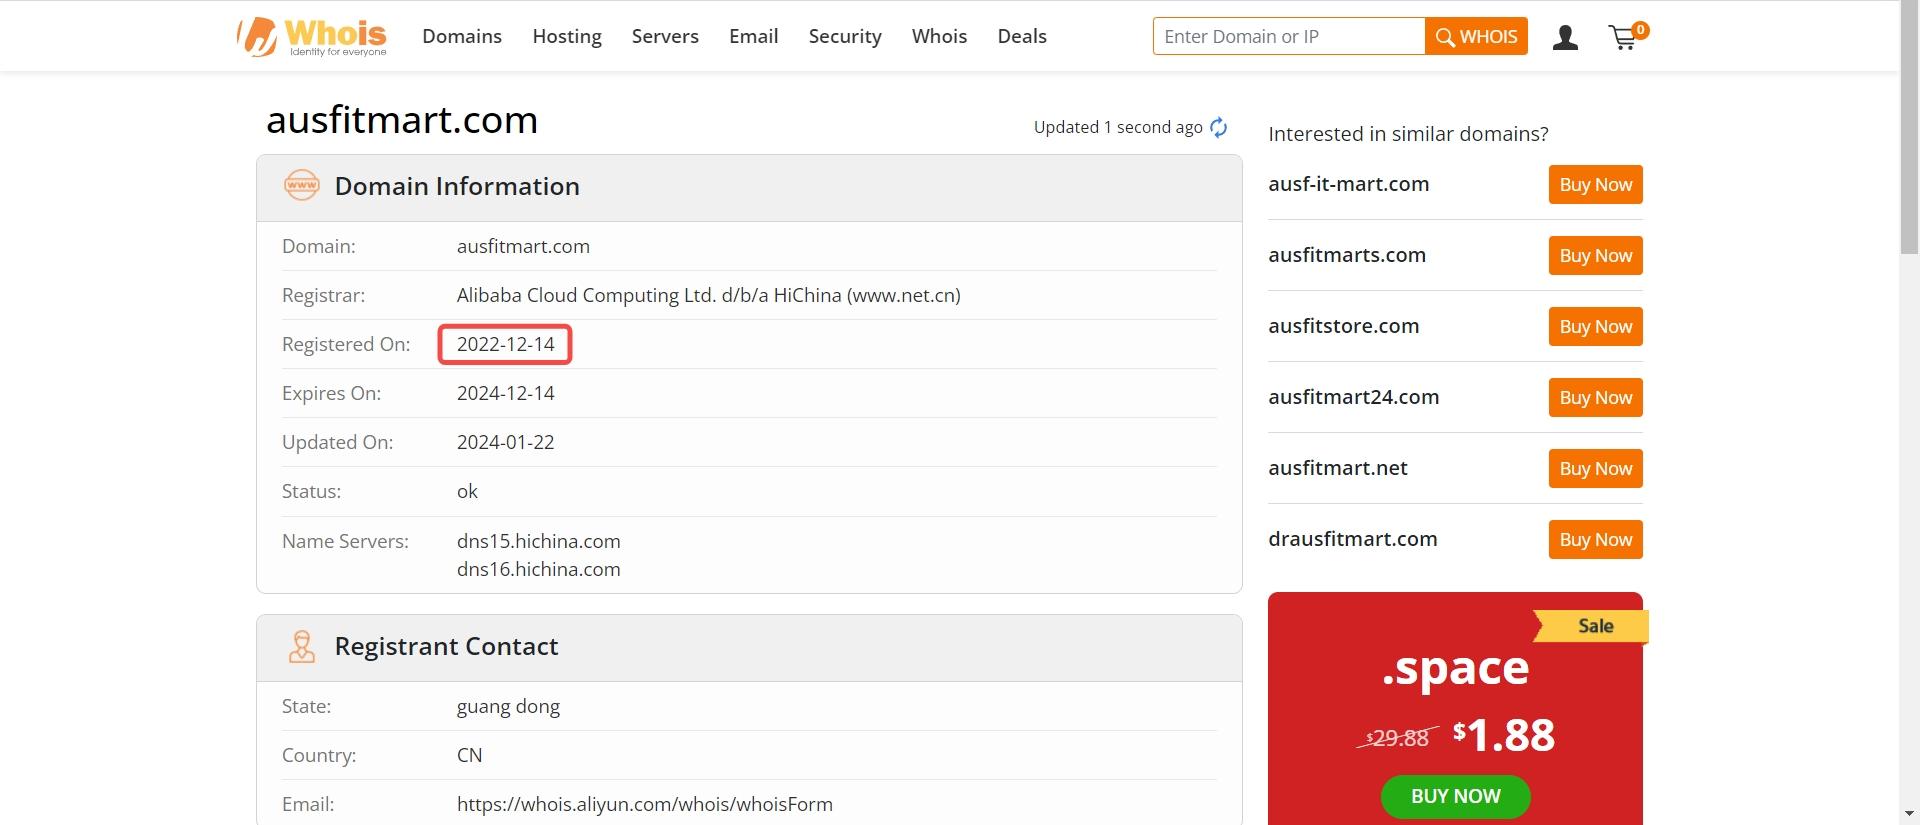Click the Registrar value Alibaba Cloud Computing

708,295
